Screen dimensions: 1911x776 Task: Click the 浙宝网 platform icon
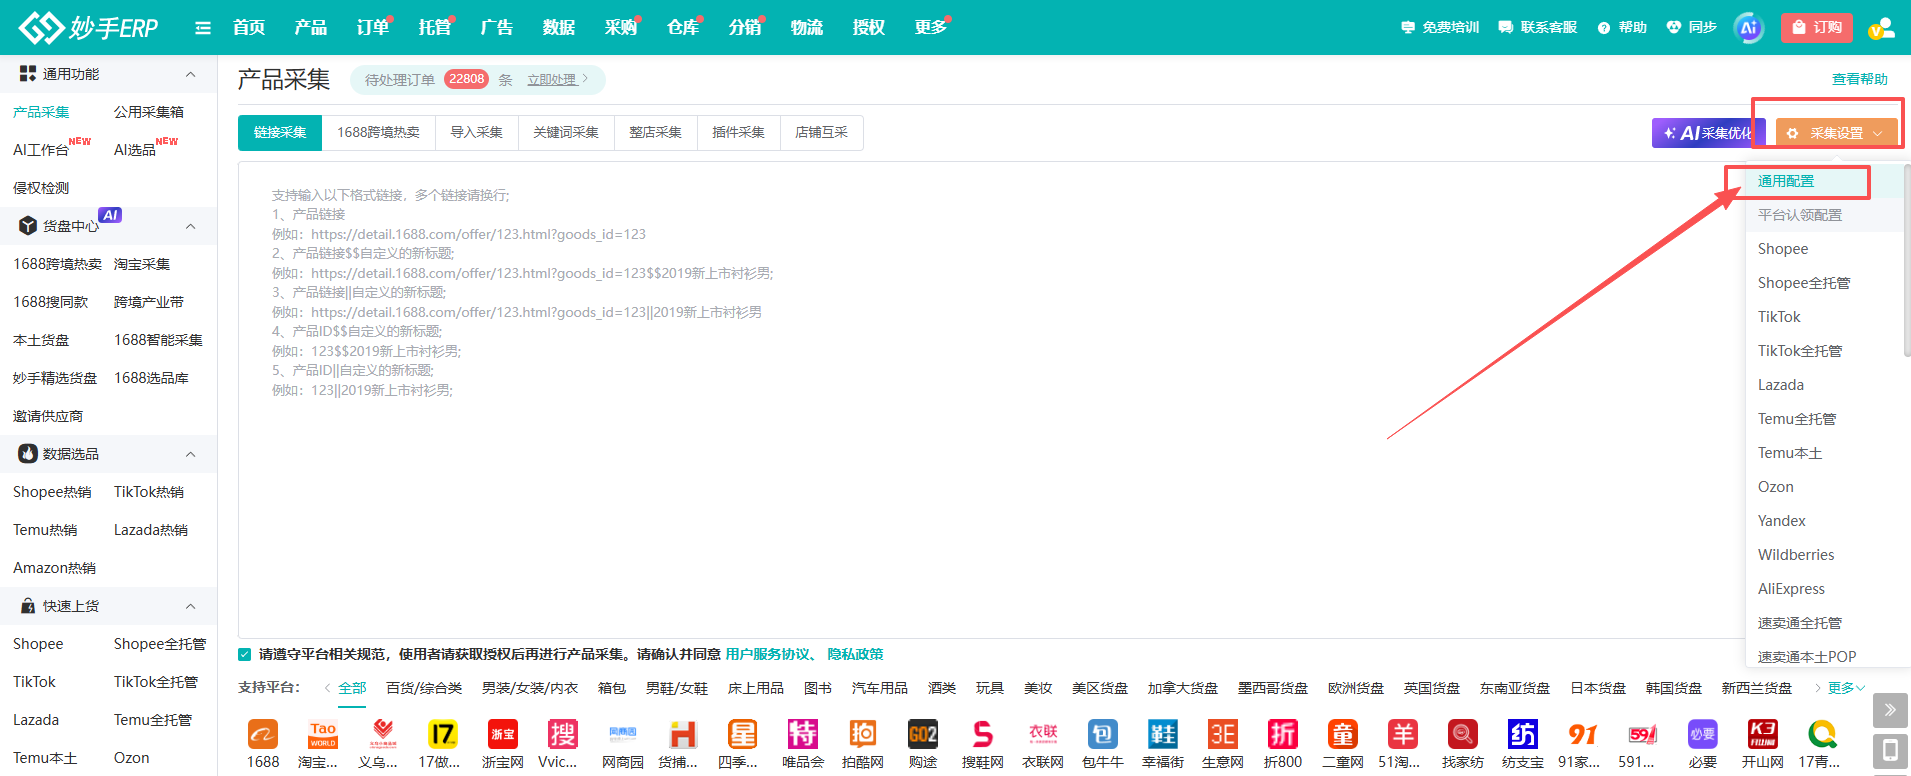click(502, 734)
